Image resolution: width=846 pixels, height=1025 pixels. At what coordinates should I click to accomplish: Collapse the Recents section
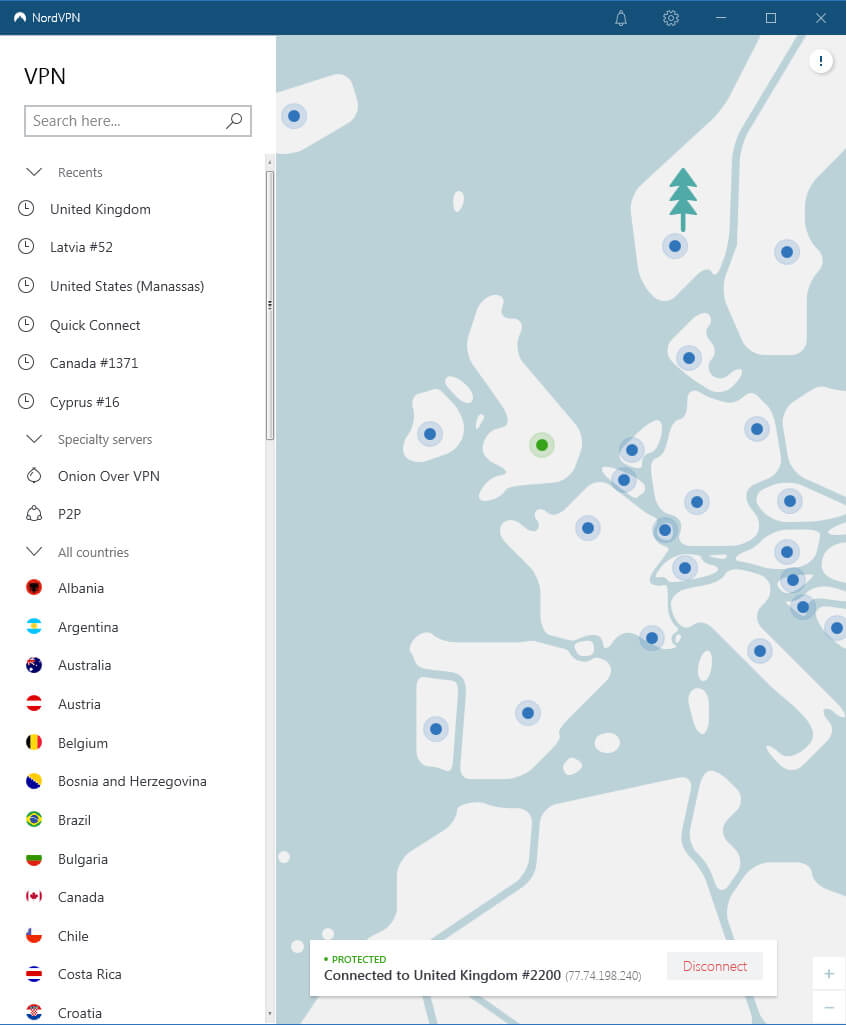(34, 172)
